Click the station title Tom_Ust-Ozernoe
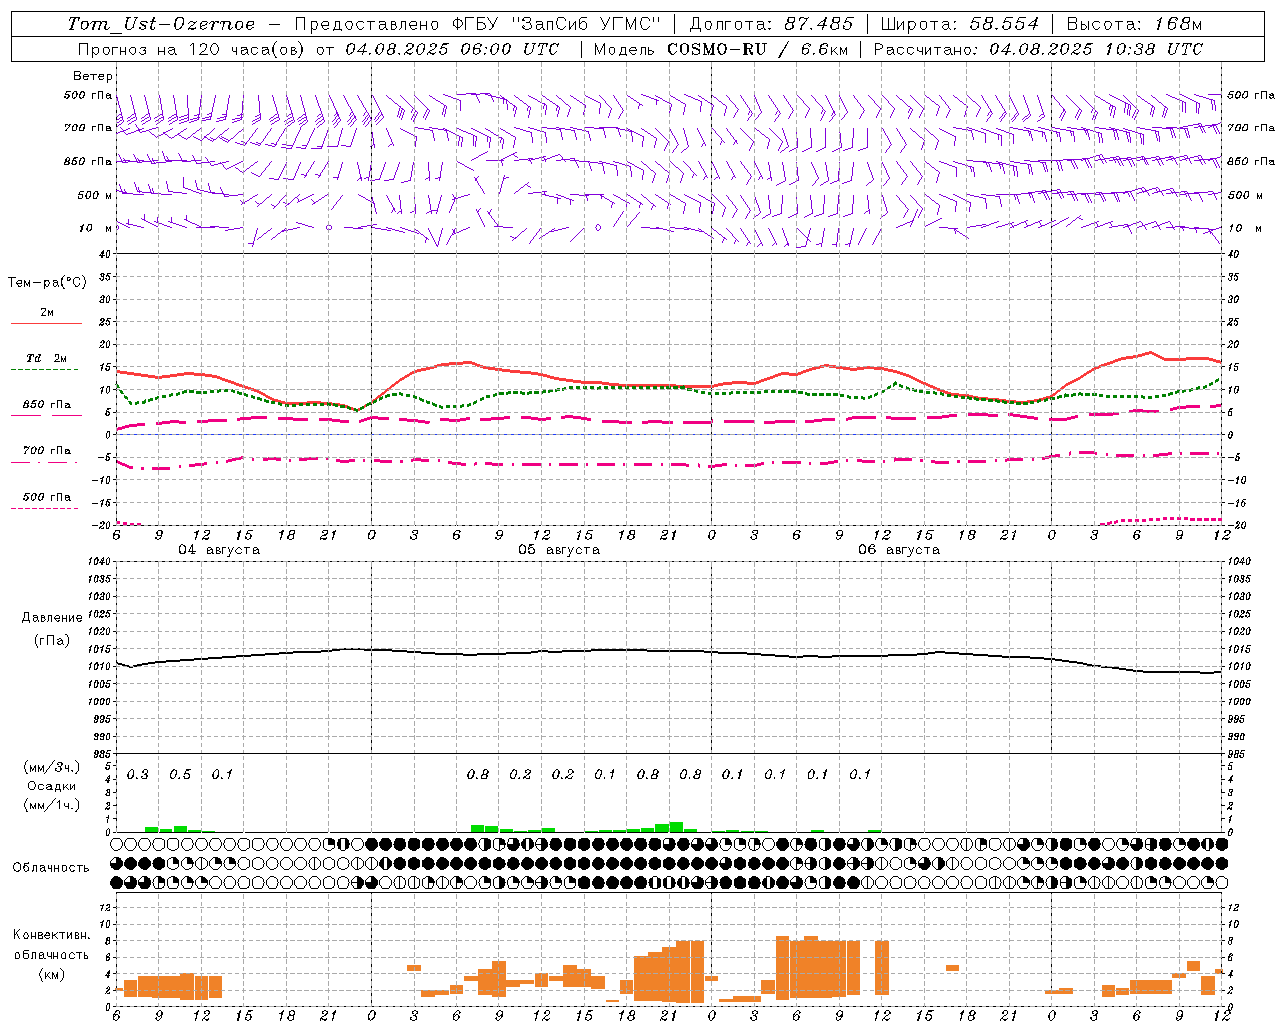This screenshot has height=1024, width=1280. point(161,24)
